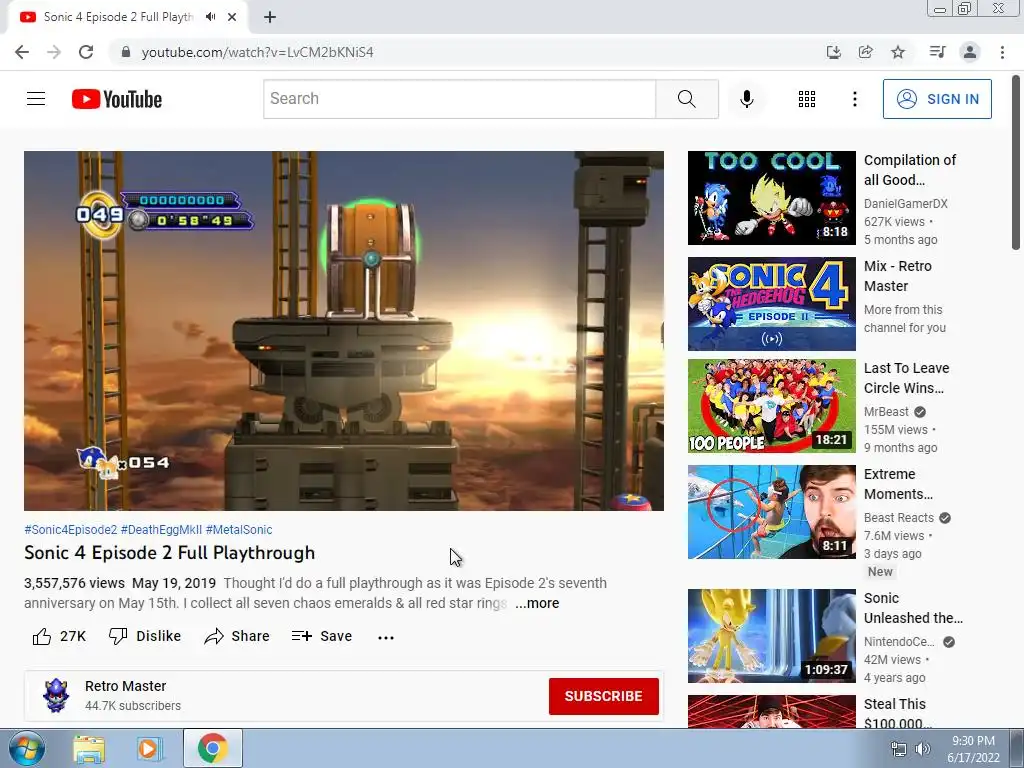Reload the YouTube page

point(86,52)
